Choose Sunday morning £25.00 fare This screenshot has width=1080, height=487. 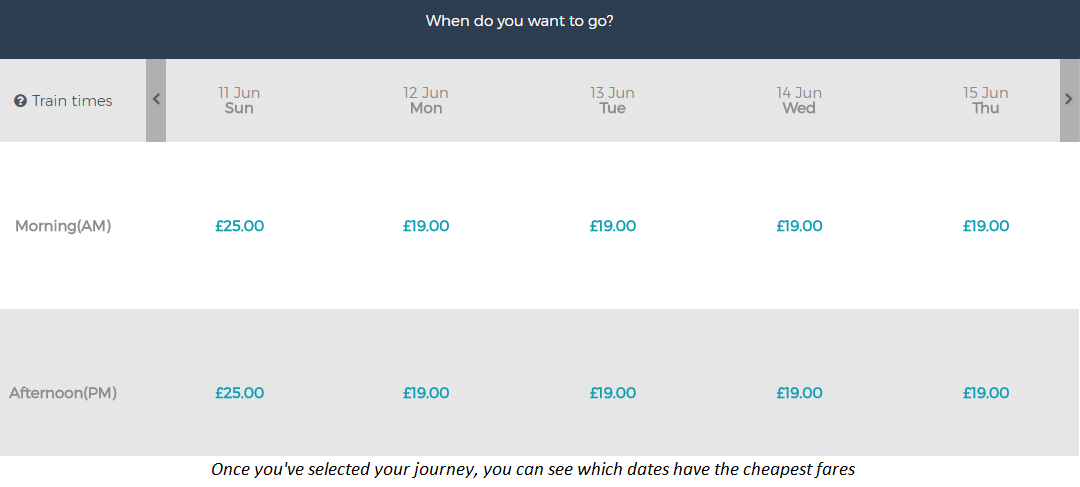[239, 226]
